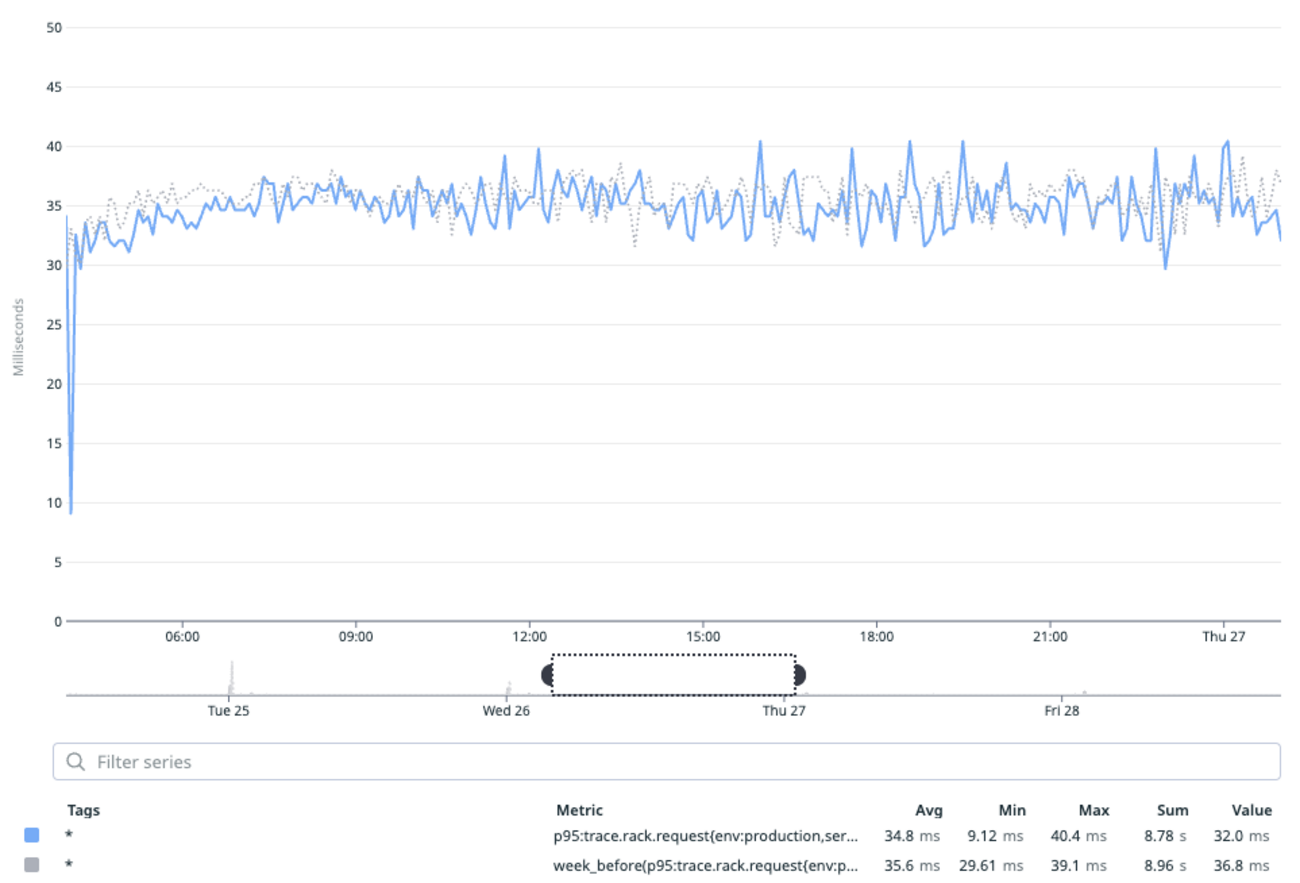This screenshot has height=883, width=1300.
Task: Select the blue series color swatch
Action: [x=31, y=835]
